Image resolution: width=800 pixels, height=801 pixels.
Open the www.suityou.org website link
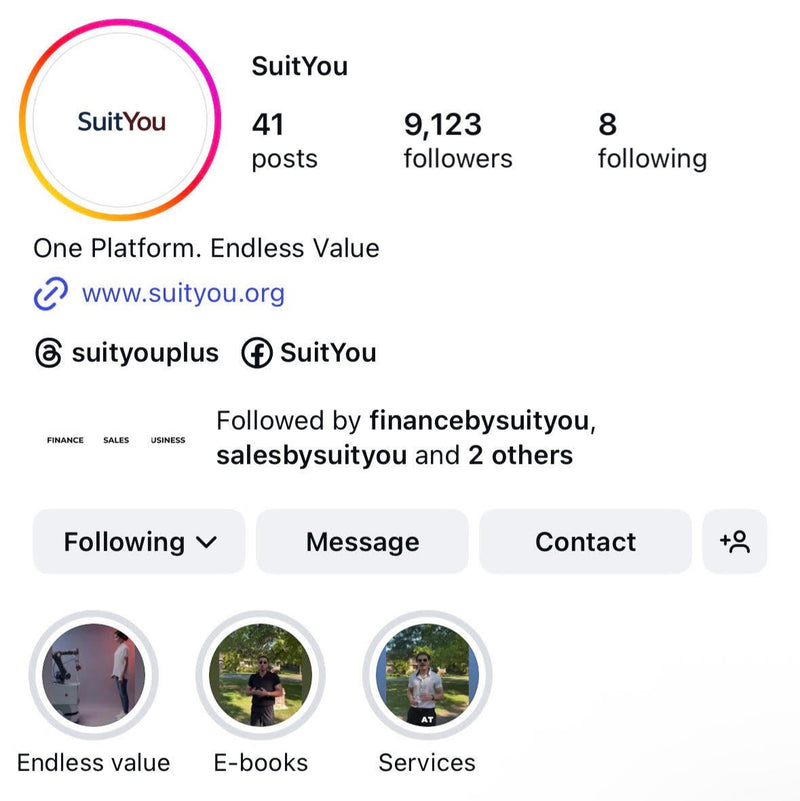coord(183,294)
